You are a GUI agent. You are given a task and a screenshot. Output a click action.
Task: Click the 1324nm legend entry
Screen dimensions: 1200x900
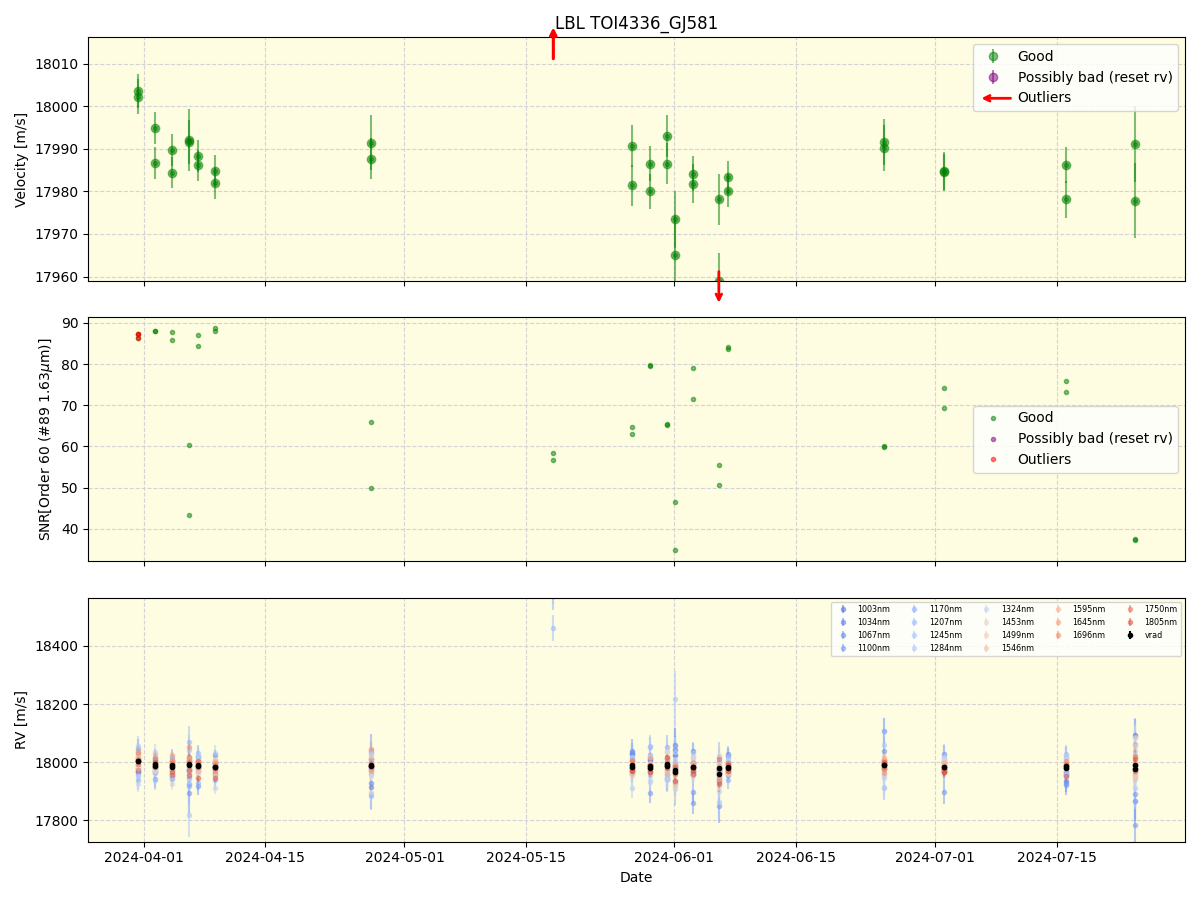click(x=1009, y=609)
